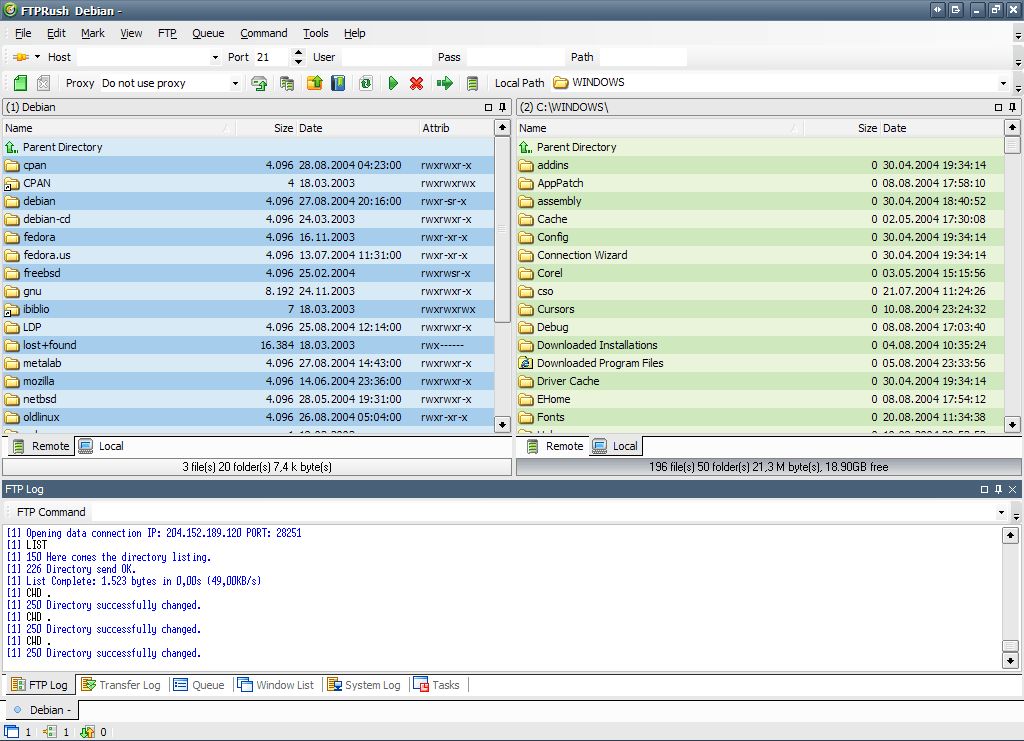1024x741 pixels.
Task: Open the Tools menu
Action: pos(315,33)
